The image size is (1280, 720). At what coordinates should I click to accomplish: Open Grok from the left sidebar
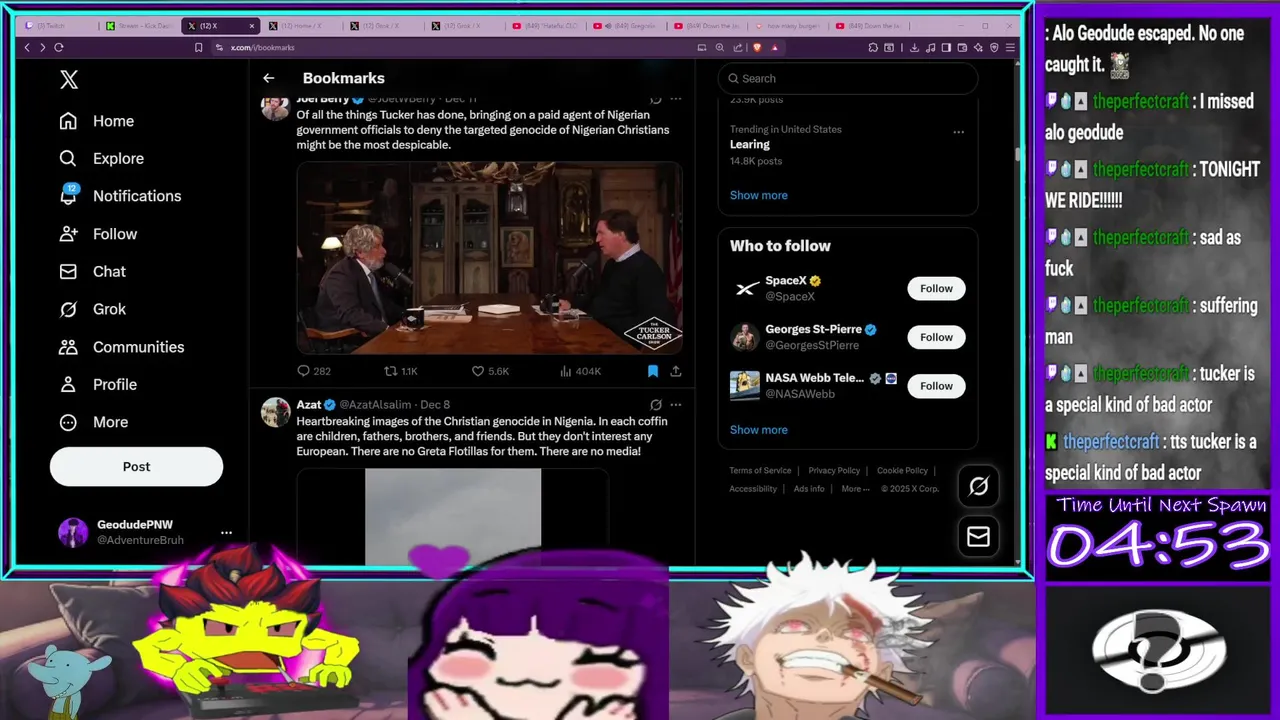coord(92,309)
